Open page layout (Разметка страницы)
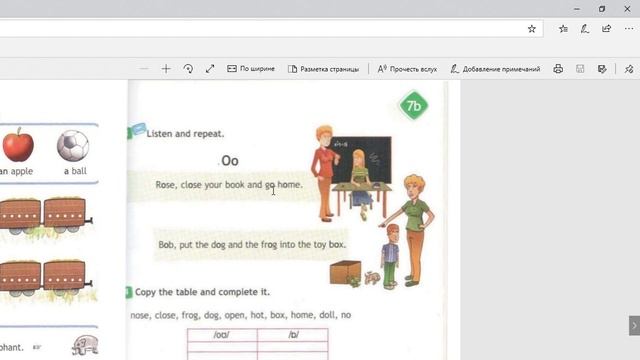 point(323,69)
